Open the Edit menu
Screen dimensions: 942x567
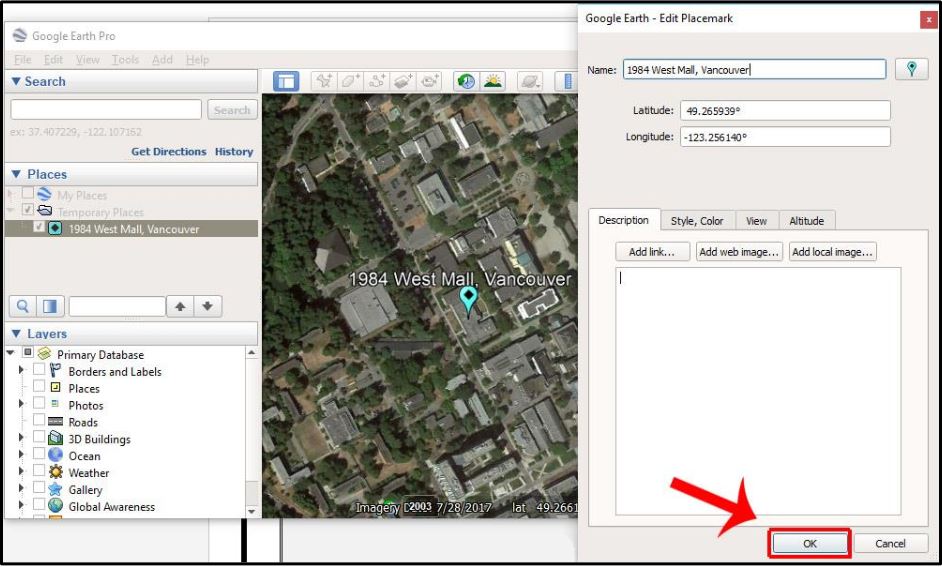tap(53, 59)
